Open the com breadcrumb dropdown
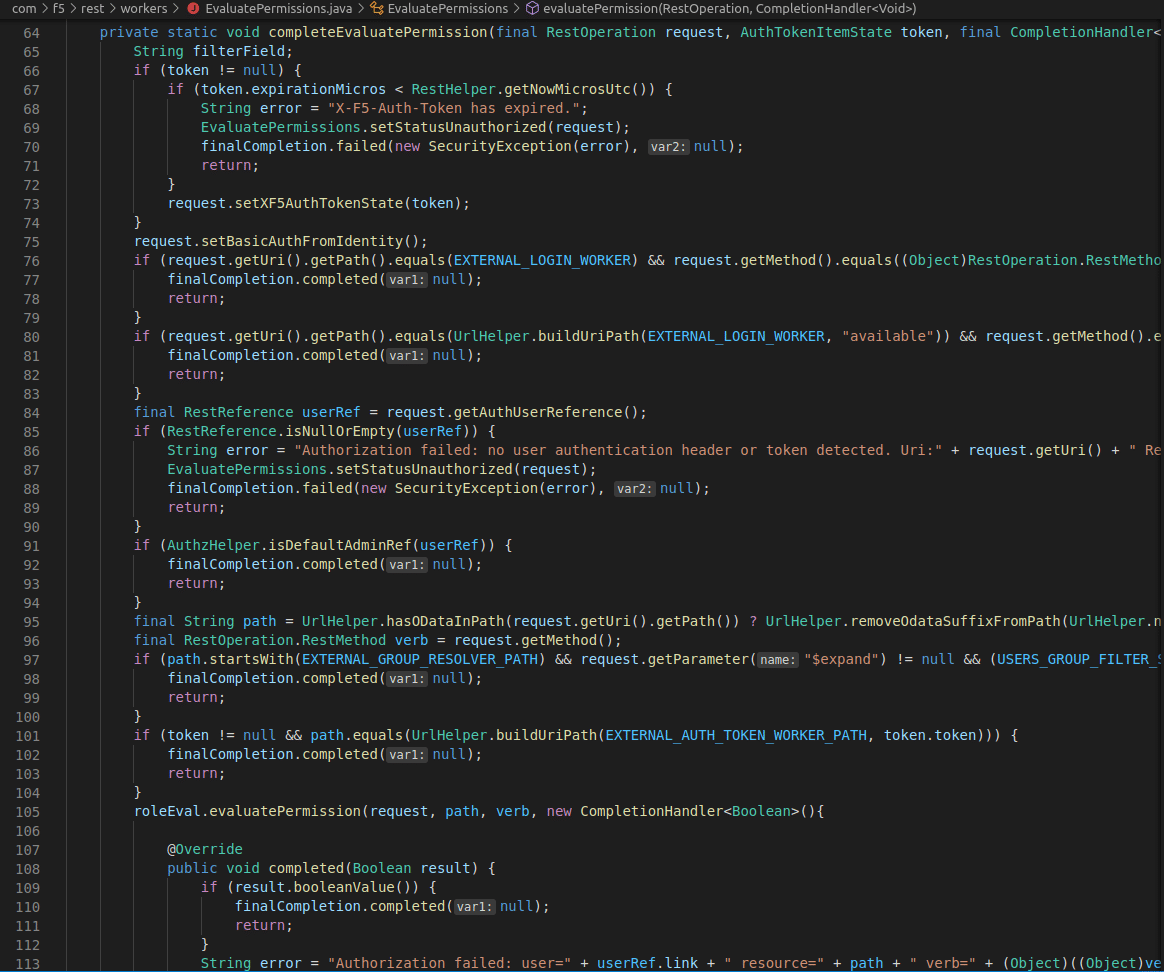The width and height of the screenshot is (1164, 972). coord(25,8)
